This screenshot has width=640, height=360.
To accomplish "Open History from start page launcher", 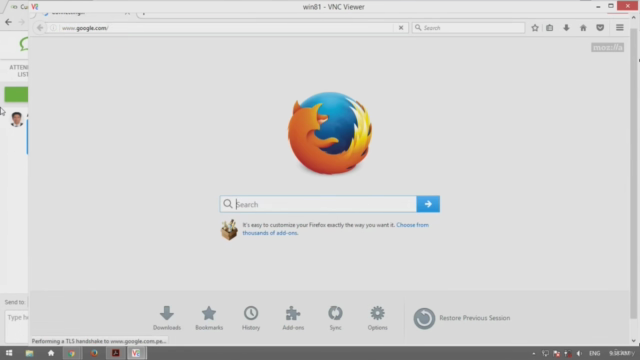I will click(x=251, y=318).
